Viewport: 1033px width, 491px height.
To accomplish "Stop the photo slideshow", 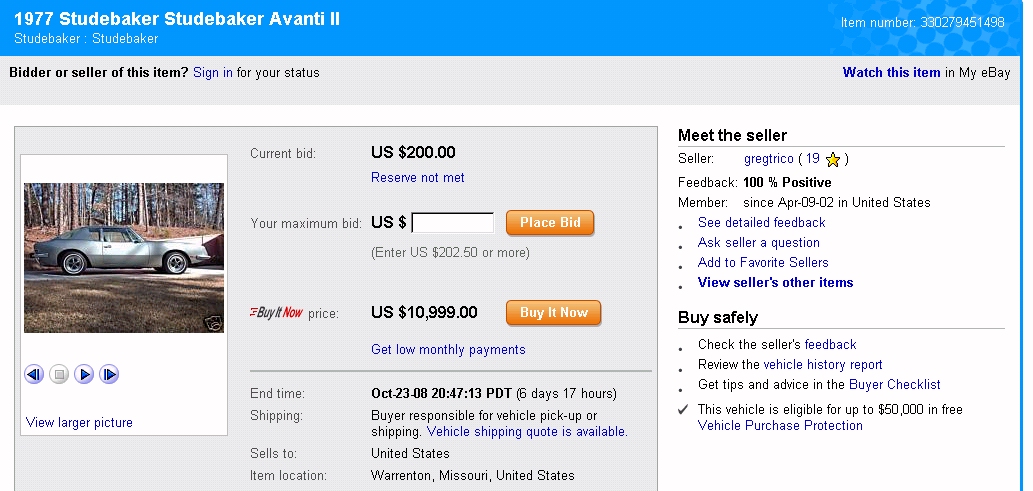I will pos(59,375).
